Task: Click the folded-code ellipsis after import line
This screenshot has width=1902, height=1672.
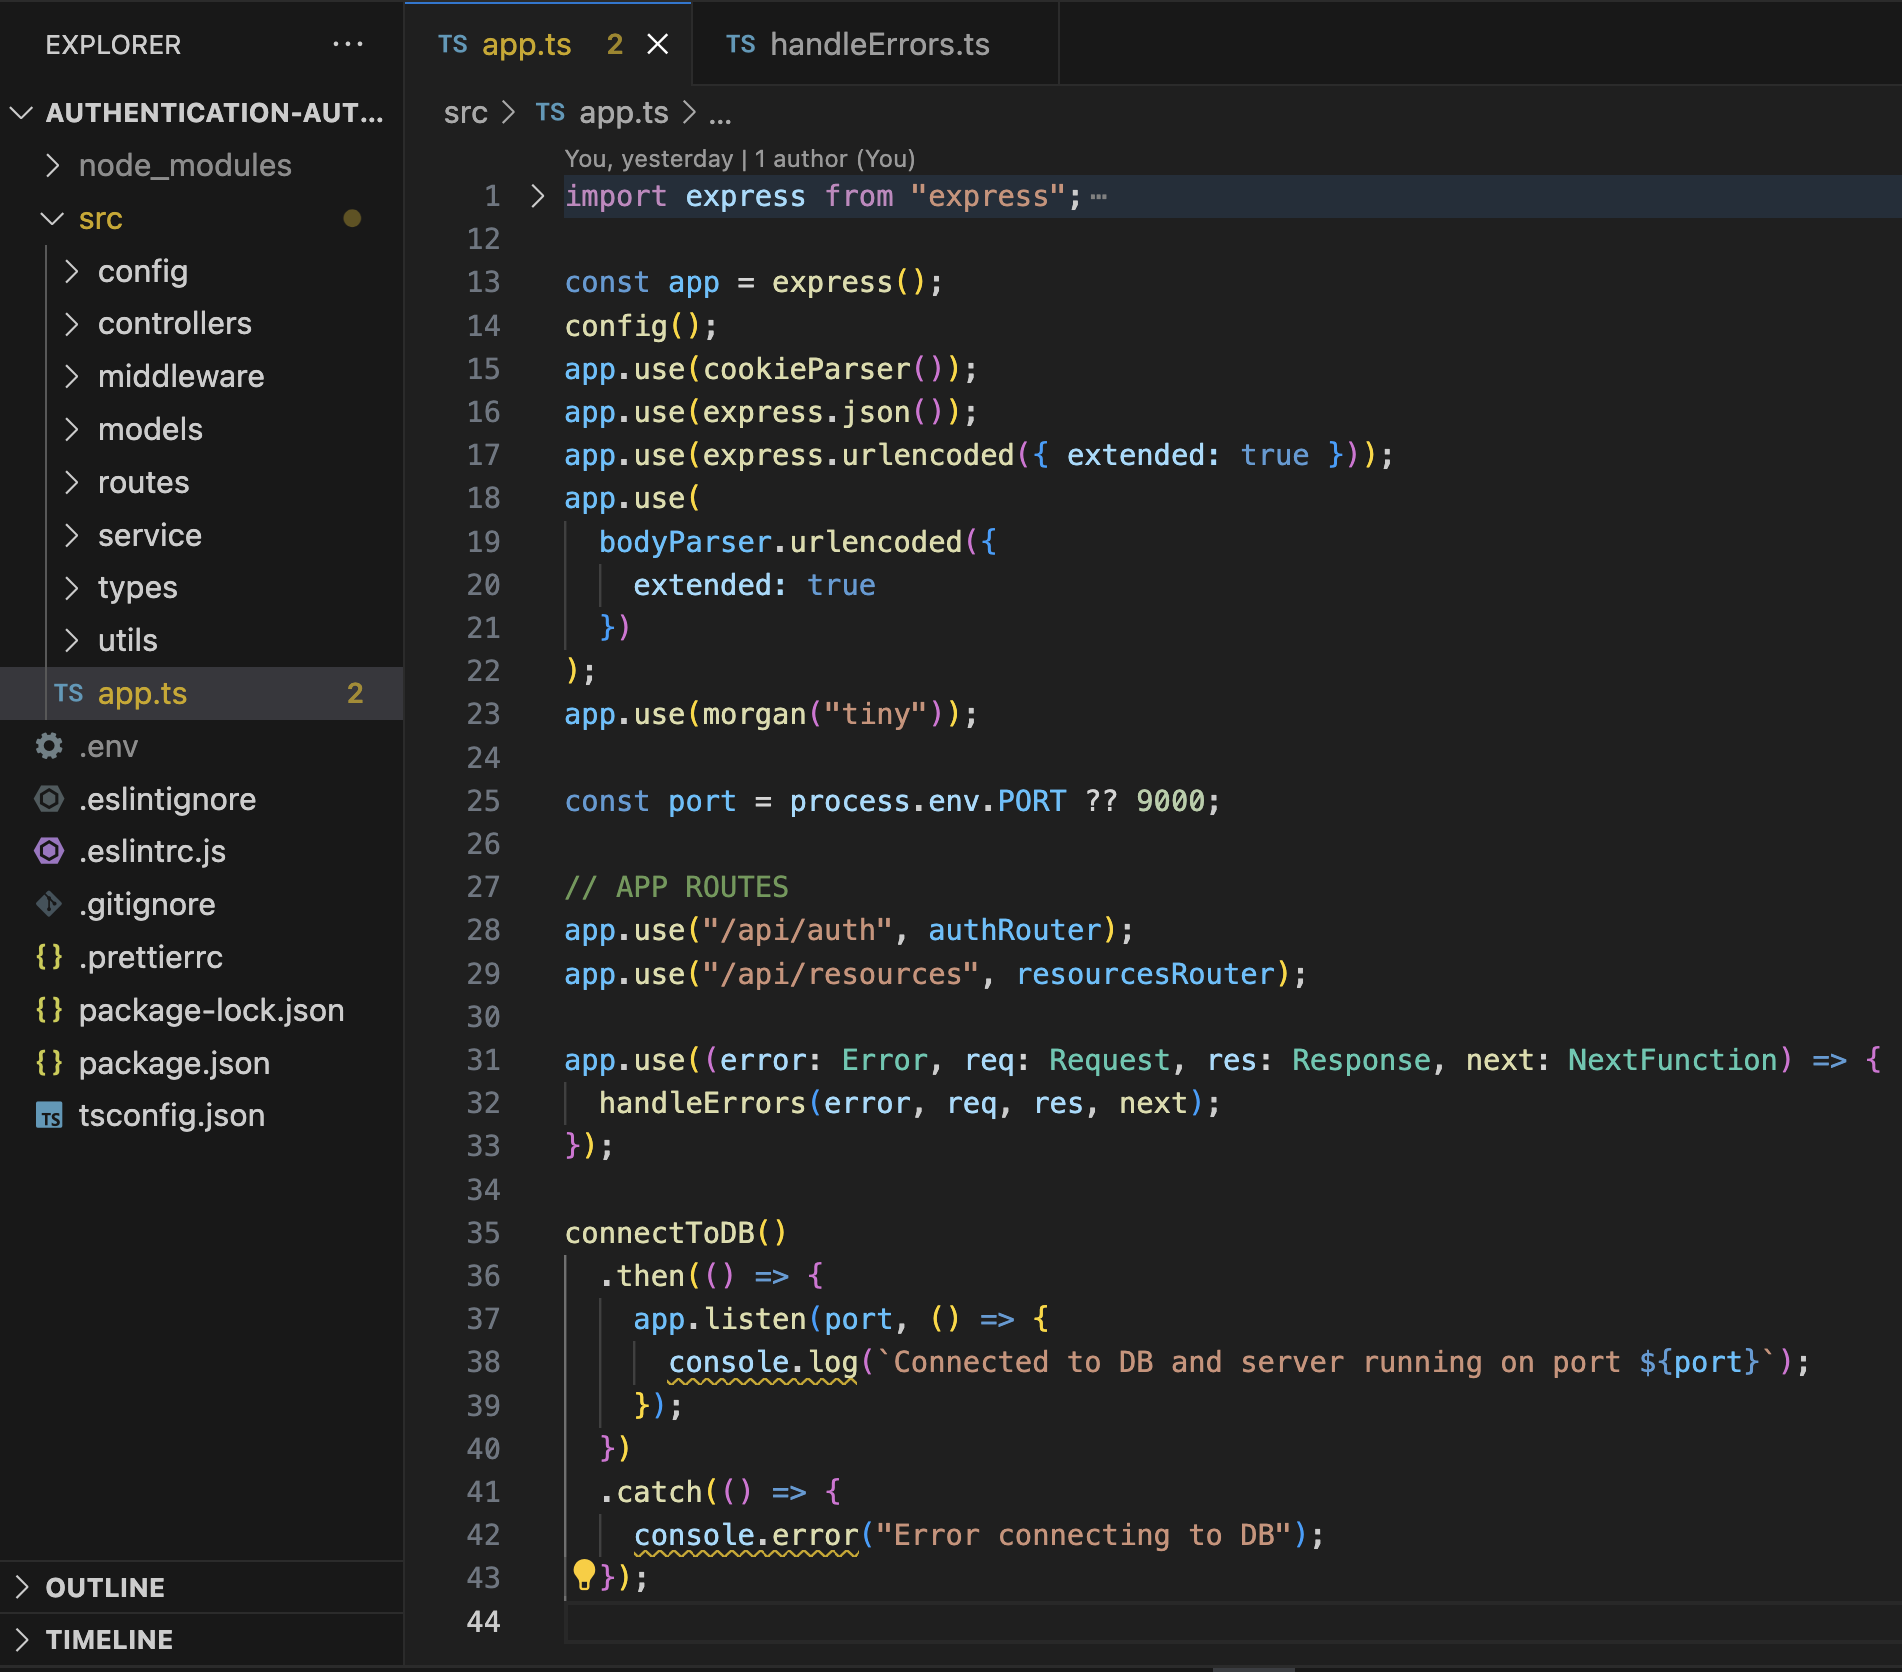Action: pyautogui.click(x=1099, y=197)
